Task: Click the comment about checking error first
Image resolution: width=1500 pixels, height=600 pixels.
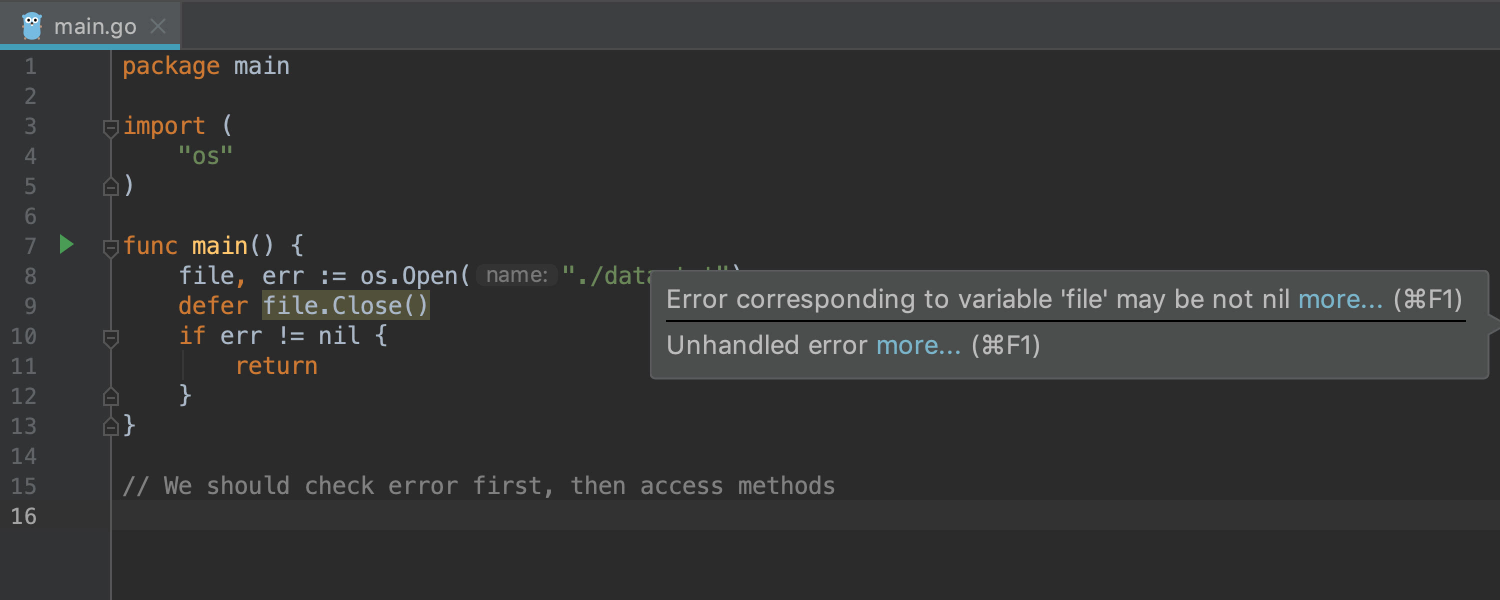Action: (478, 486)
